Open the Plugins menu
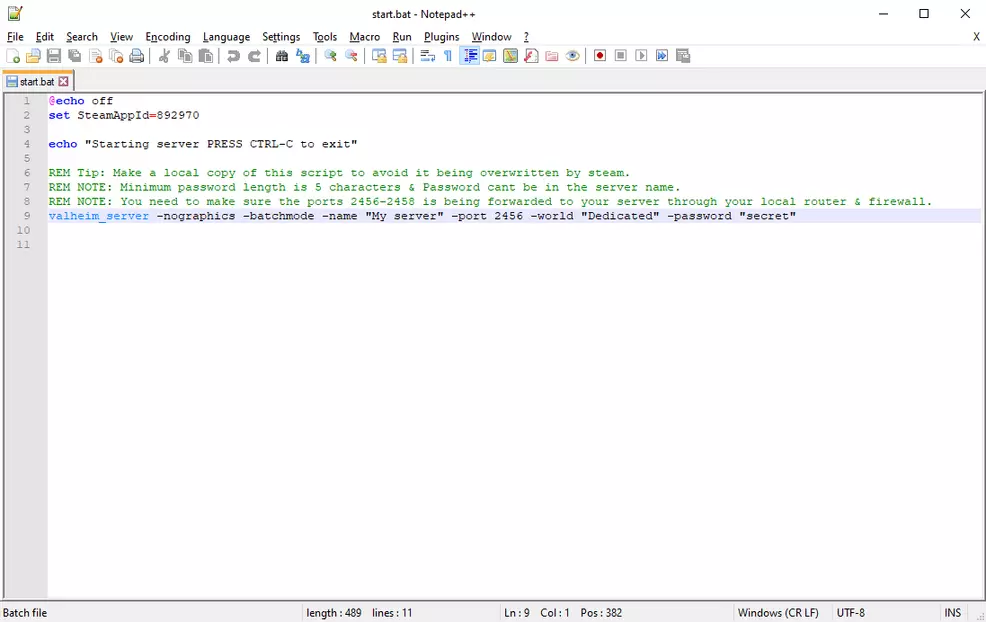The width and height of the screenshot is (986, 622). click(x=441, y=36)
